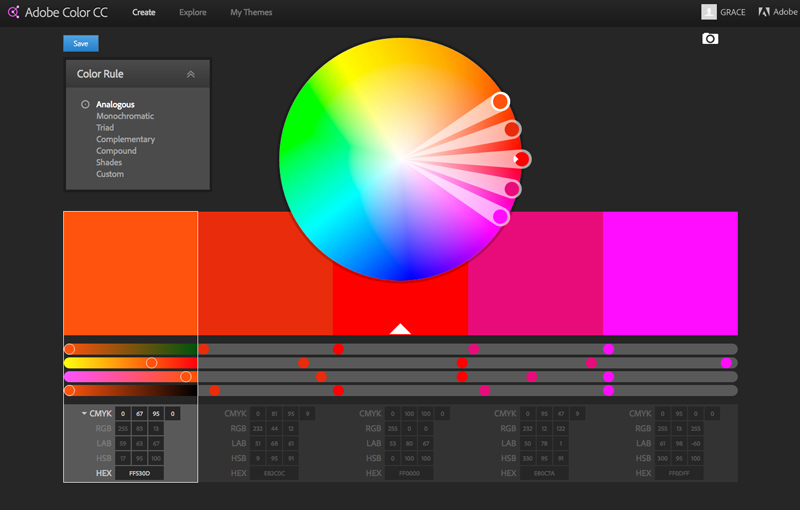Click the white base-color triangle marker
This screenshot has height=510, width=800.
tap(401, 329)
